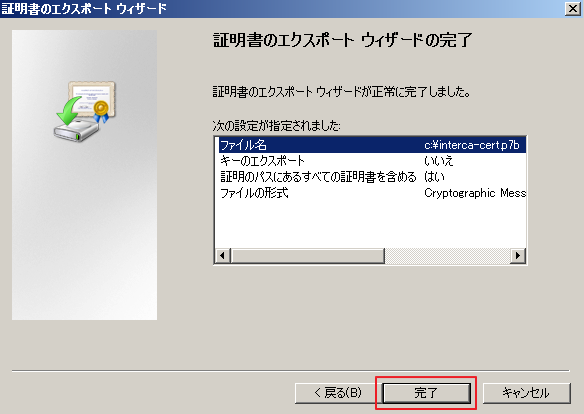This screenshot has width=584, height=414.
Task: Click the certificate export wizard icon
Action: (x=85, y=111)
